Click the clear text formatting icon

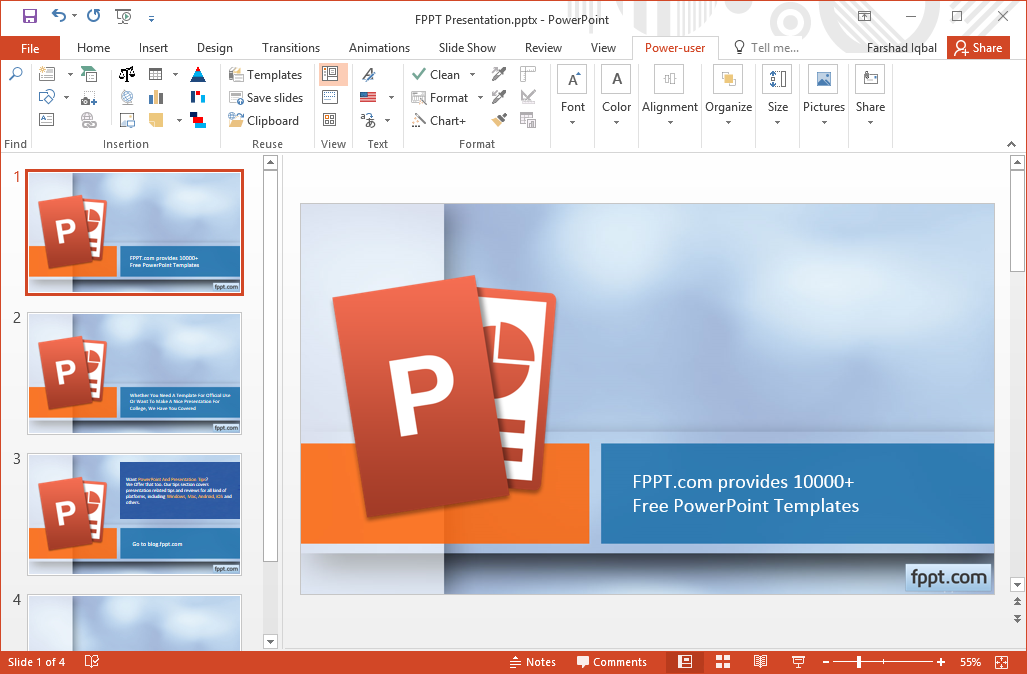(x=369, y=74)
